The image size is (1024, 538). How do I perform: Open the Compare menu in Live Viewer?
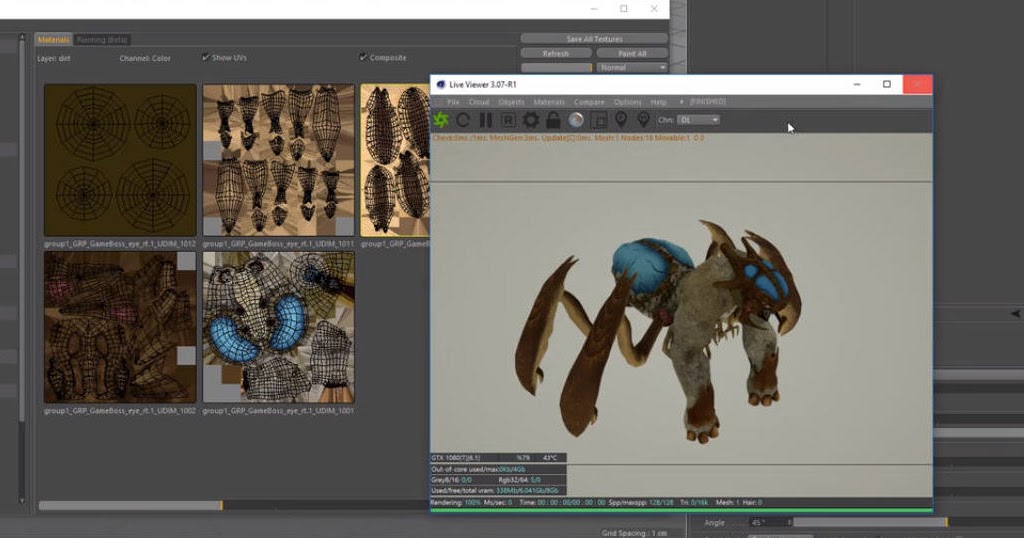click(589, 103)
